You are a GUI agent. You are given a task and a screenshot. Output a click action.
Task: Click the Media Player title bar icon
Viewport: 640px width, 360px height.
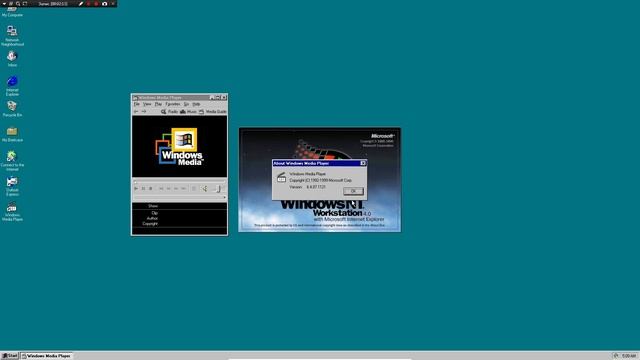click(x=135, y=98)
